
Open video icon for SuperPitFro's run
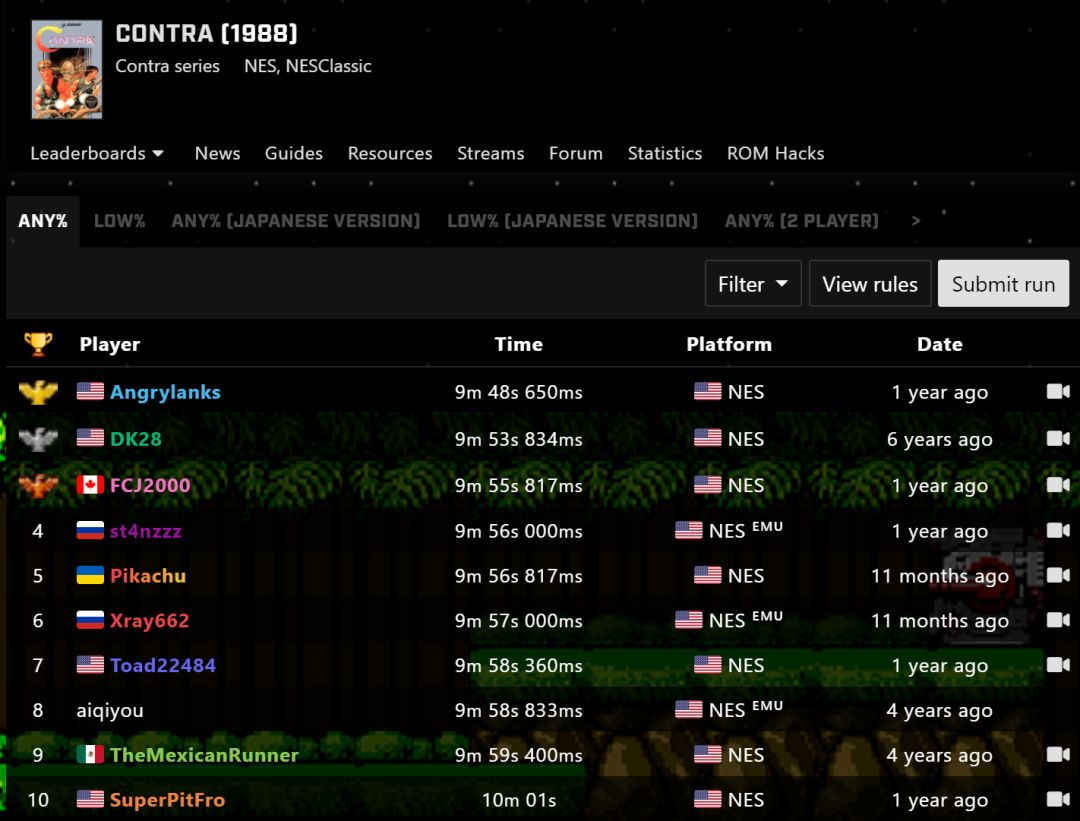click(1057, 800)
